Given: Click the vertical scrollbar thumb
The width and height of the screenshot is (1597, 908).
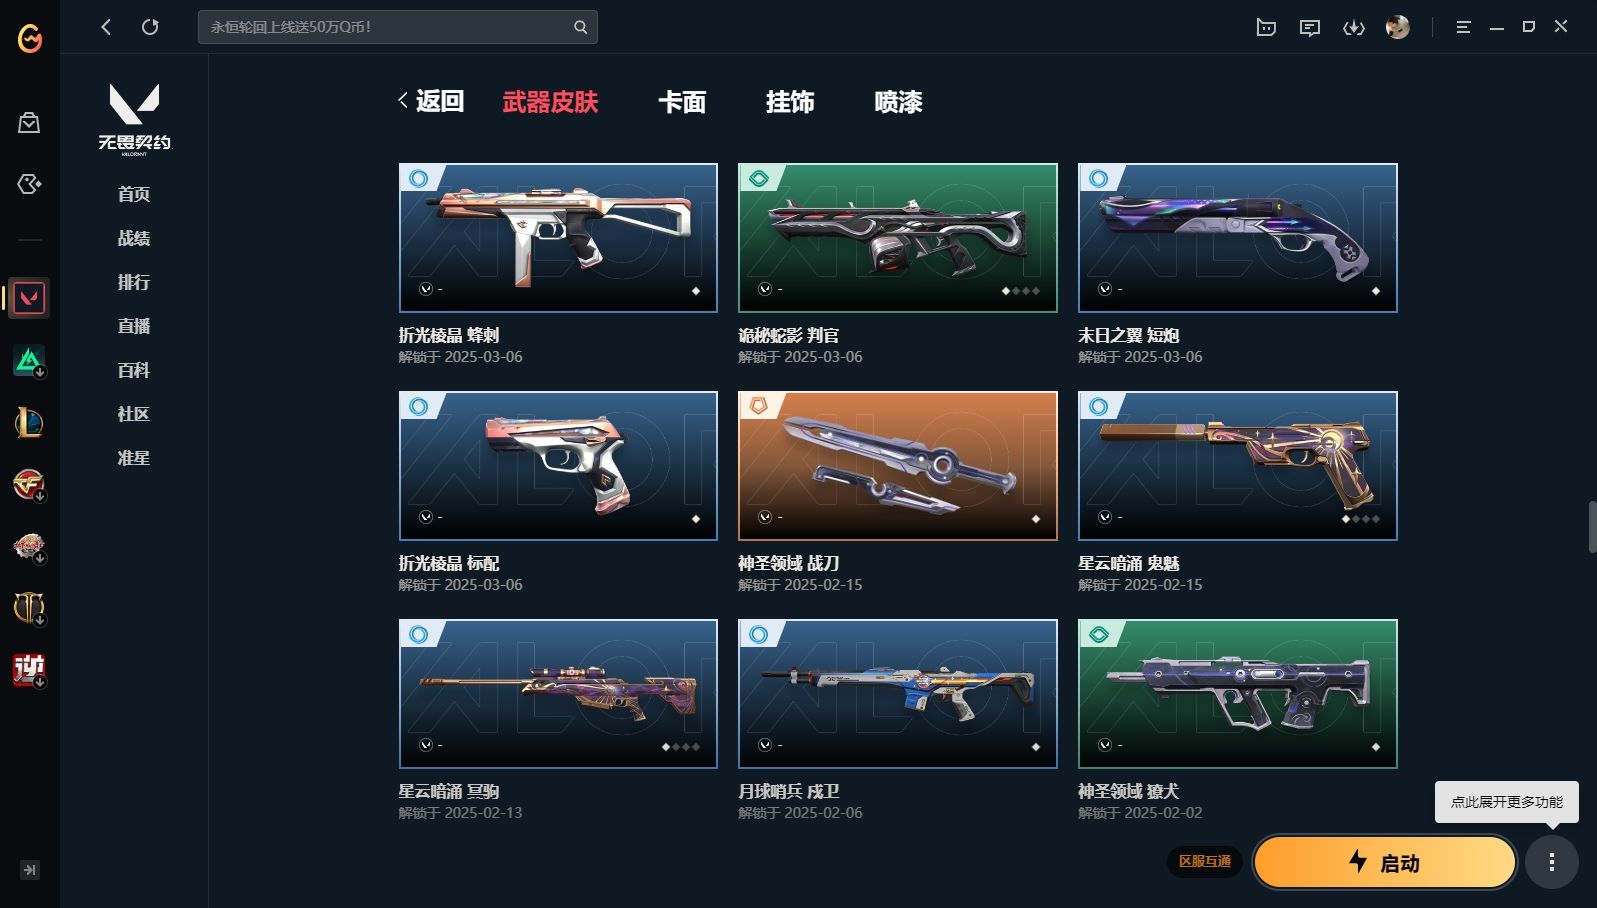Looking at the screenshot, I should point(1592,527).
